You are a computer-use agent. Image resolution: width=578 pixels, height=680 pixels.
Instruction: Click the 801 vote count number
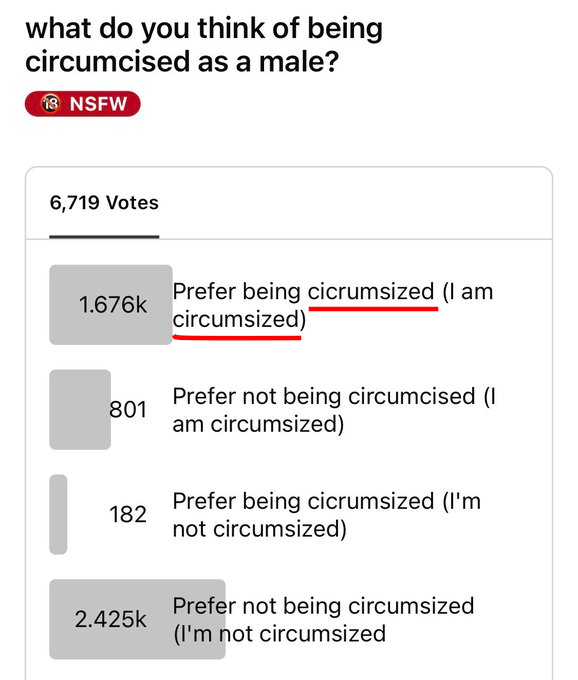128,409
